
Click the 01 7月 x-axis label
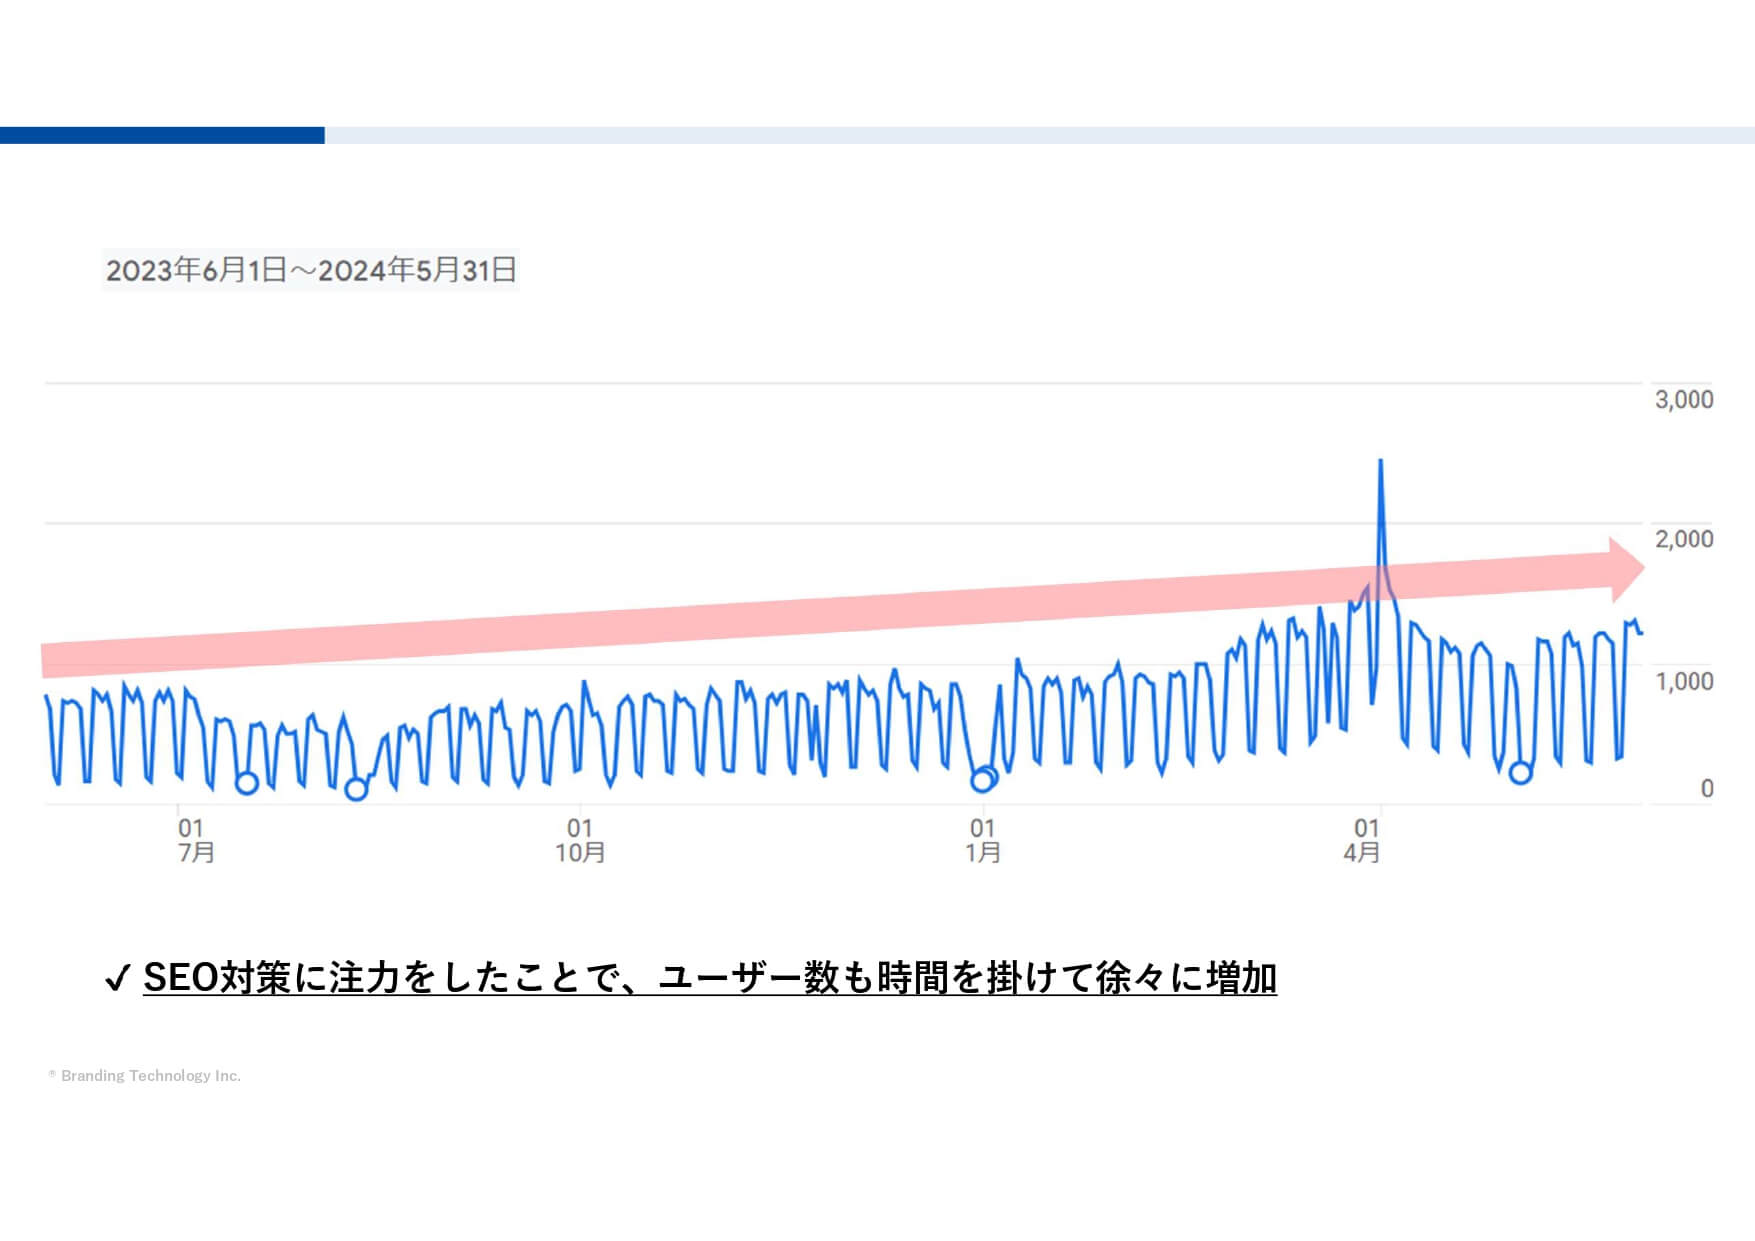195,841
